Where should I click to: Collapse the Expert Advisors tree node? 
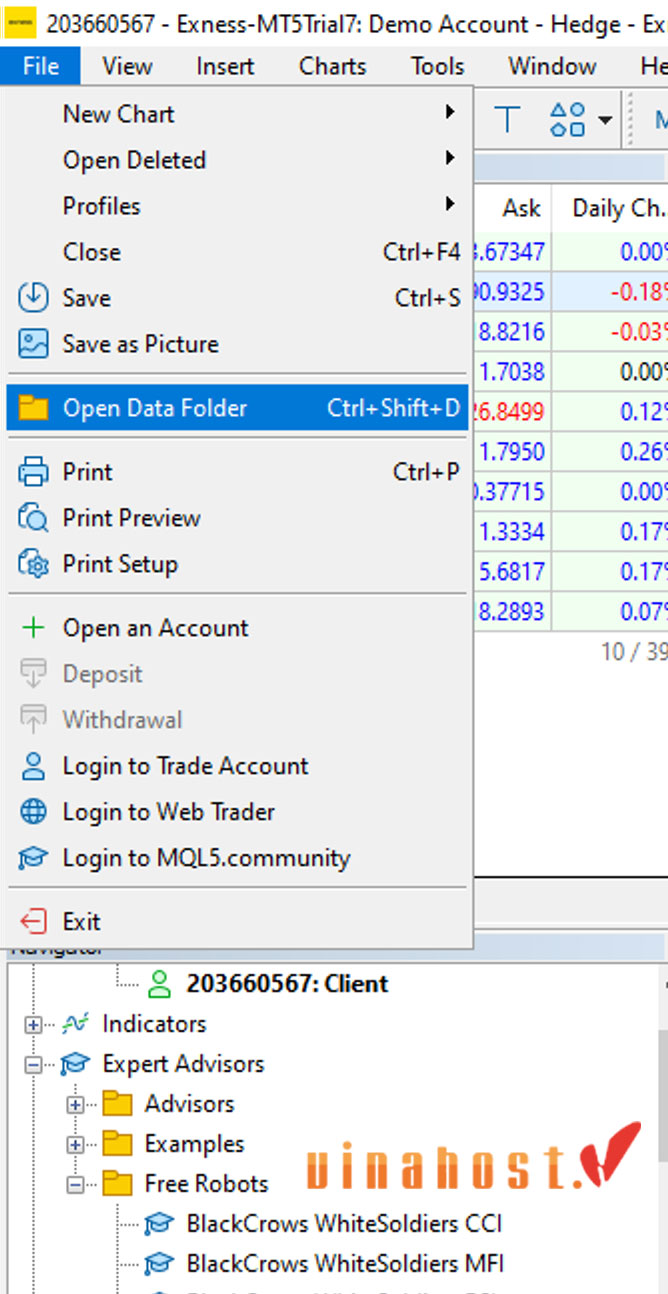pyautogui.click(x=33, y=1065)
